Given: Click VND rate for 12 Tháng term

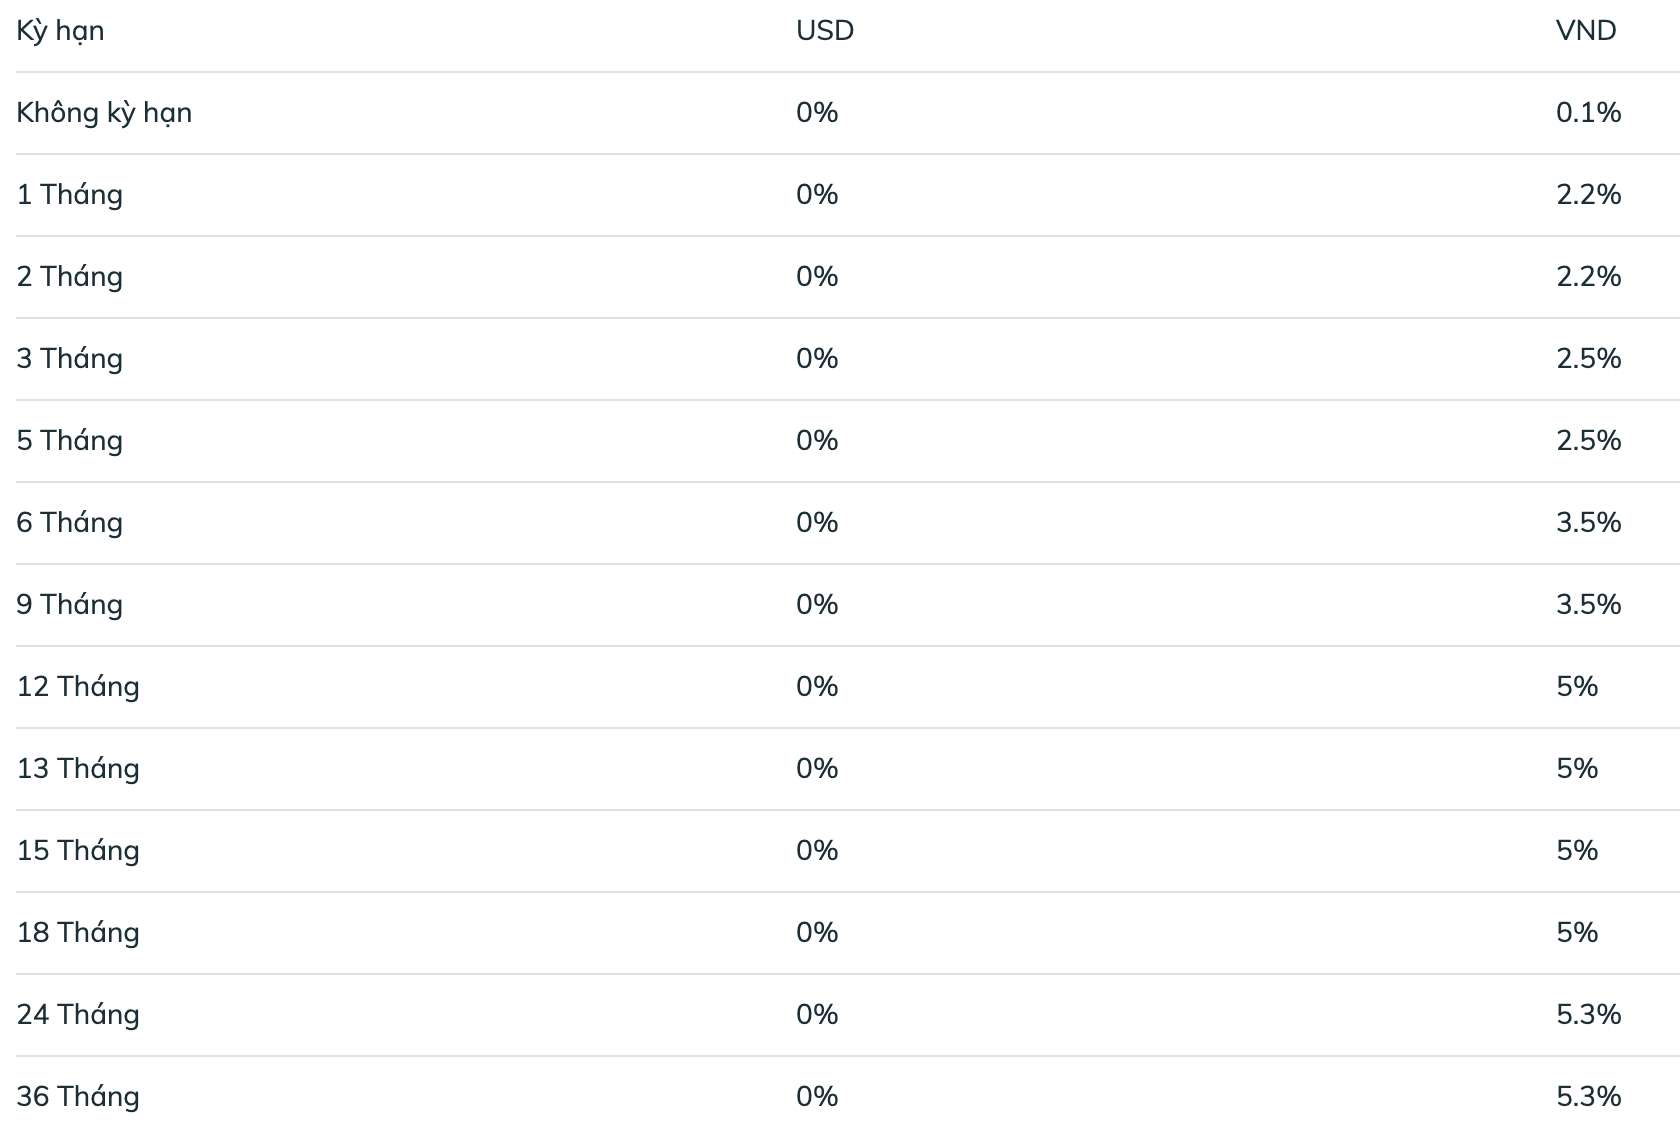Looking at the screenshot, I should tap(1577, 687).
